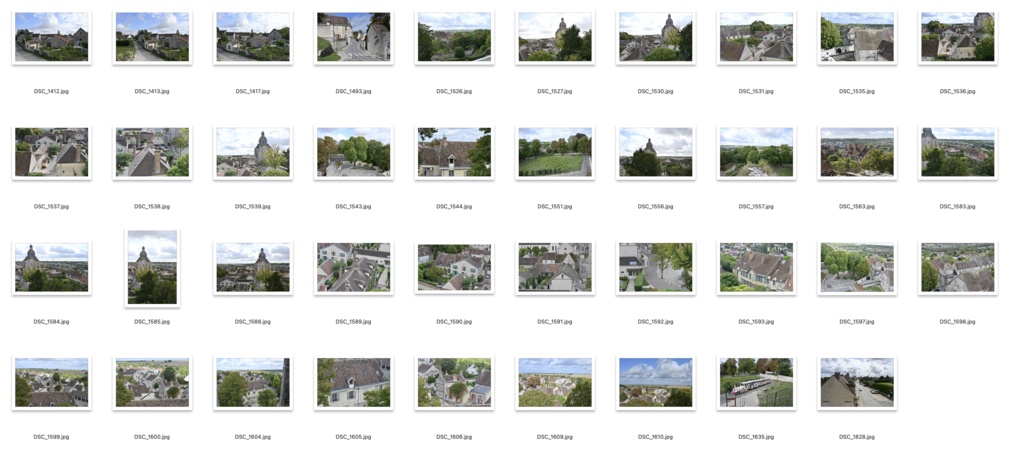Select the DSC_1527.jpg dome photo thumbnail
This screenshot has width=1024, height=472.
click(554, 37)
